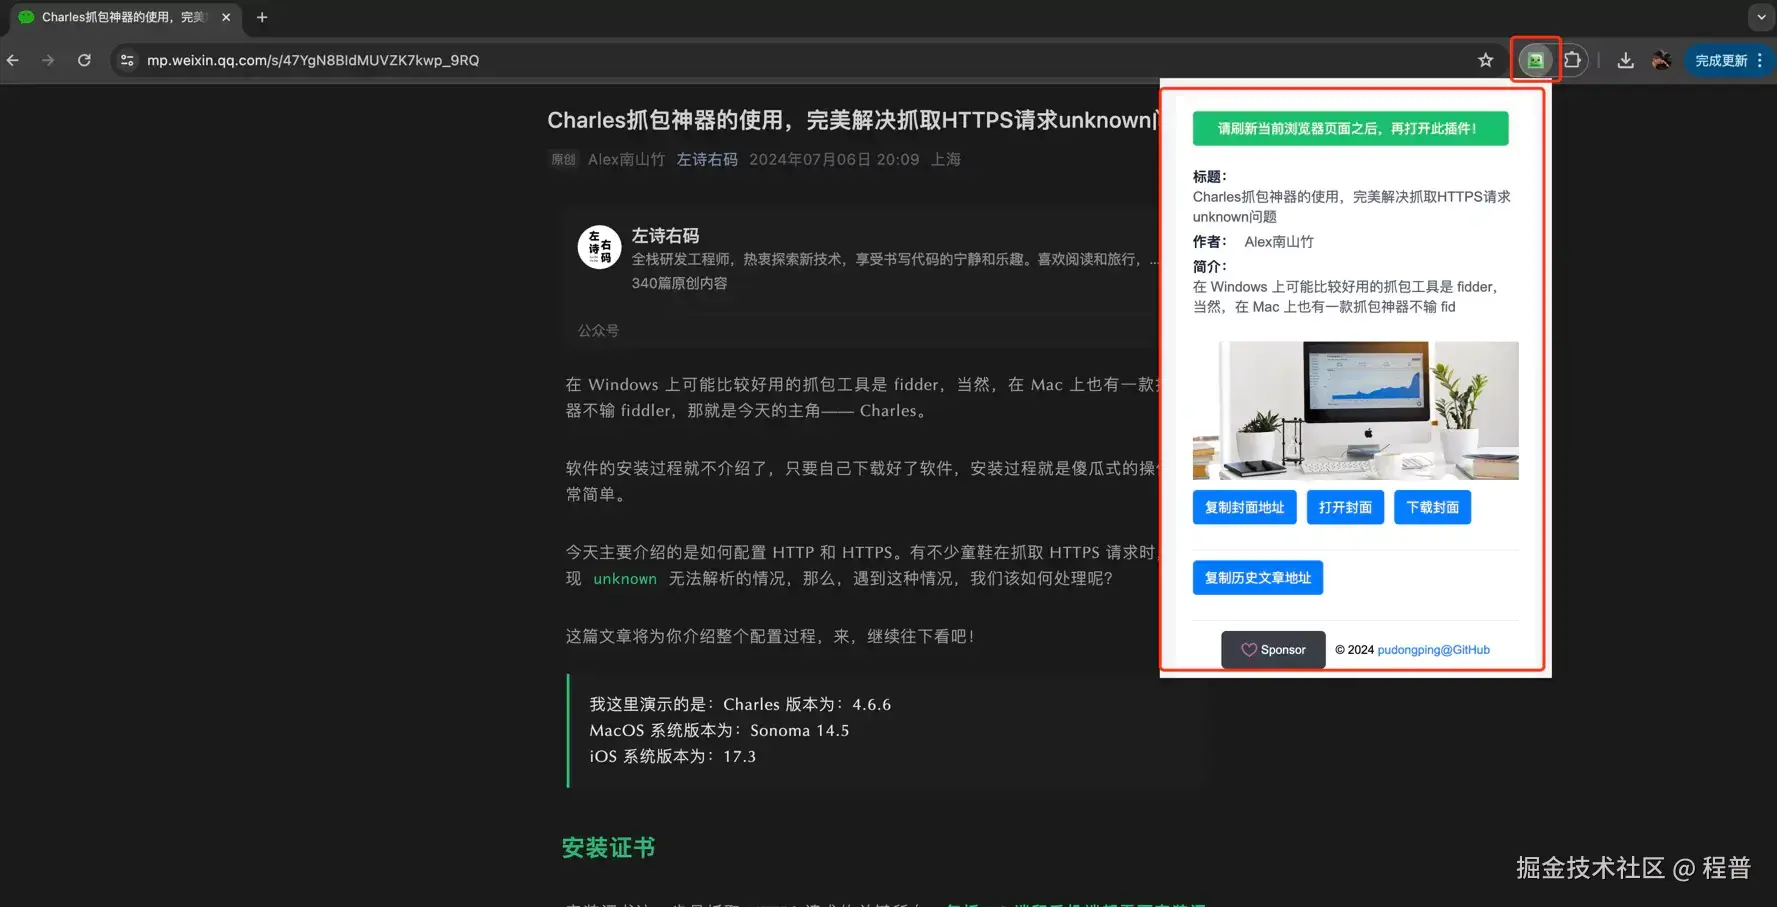Open the green WeChat article extension icon
Screen dimensions: 1777x907
pyautogui.click(x=1535, y=60)
